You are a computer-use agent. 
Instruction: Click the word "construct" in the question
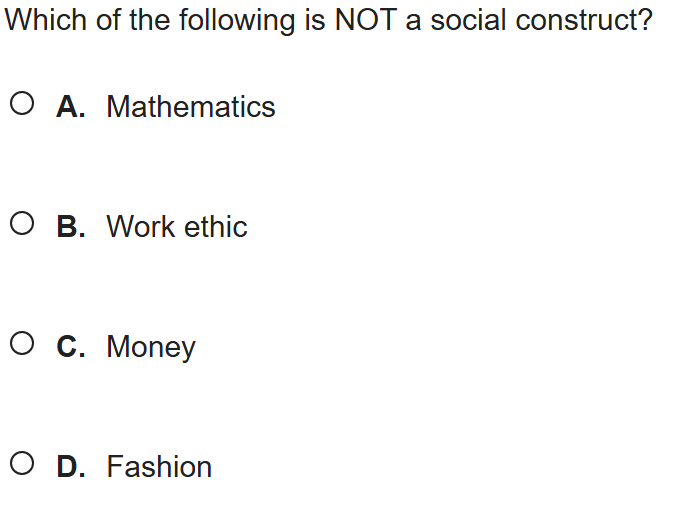click(x=574, y=21)
